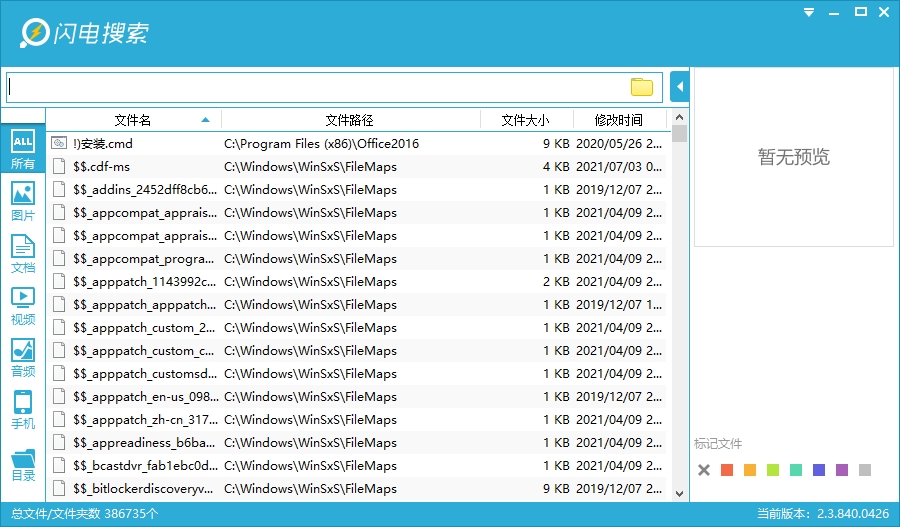Viewport: 900px width, 527px height.
Task: Click the 文件路径 column header
Action: (x=349, y=120)
